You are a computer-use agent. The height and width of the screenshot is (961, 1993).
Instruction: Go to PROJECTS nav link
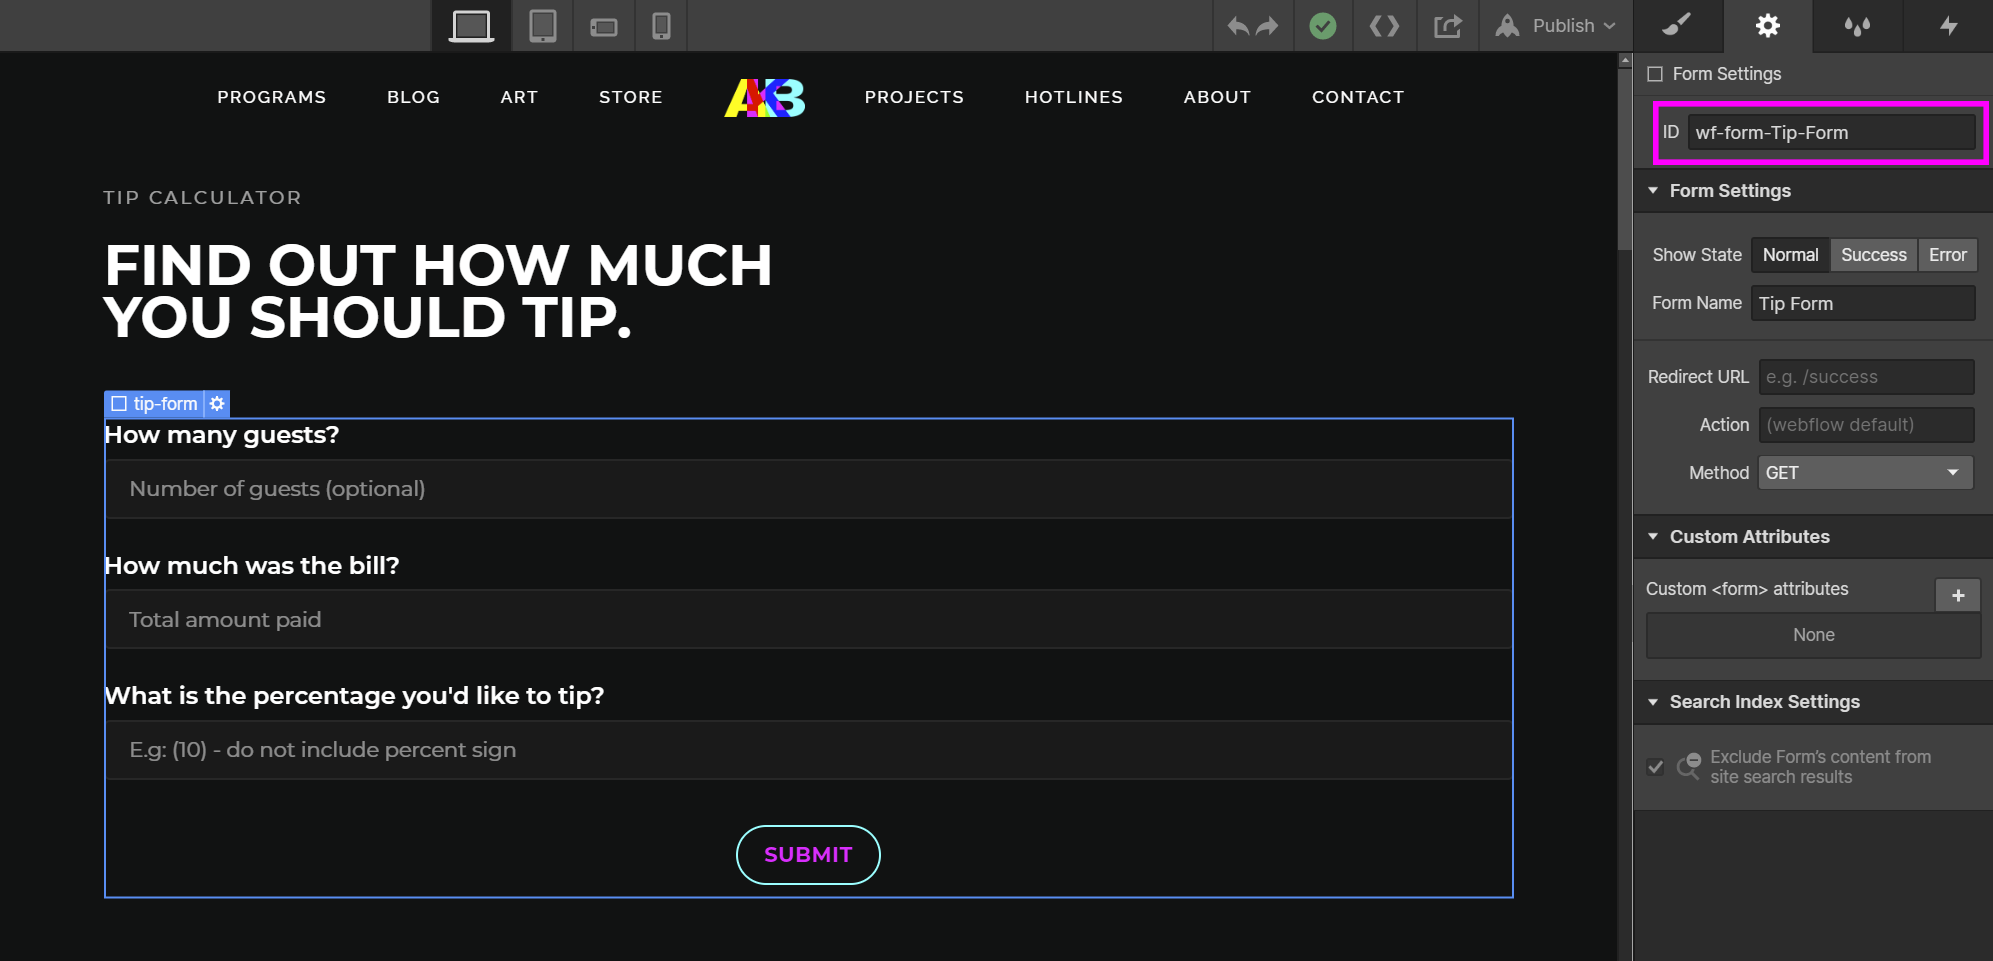coord(914,97)
